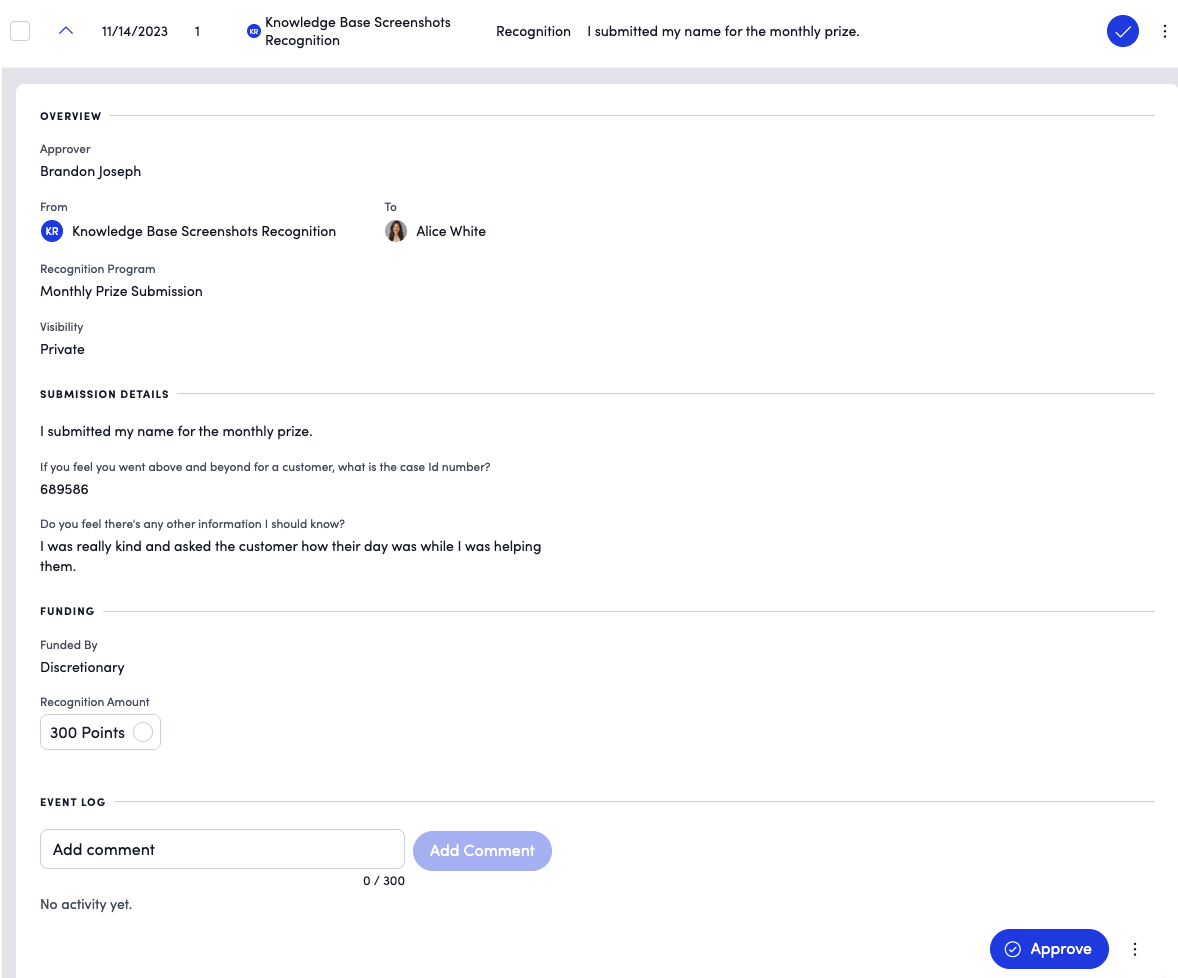Click the Recognition type cell in row

pos(533,32)
